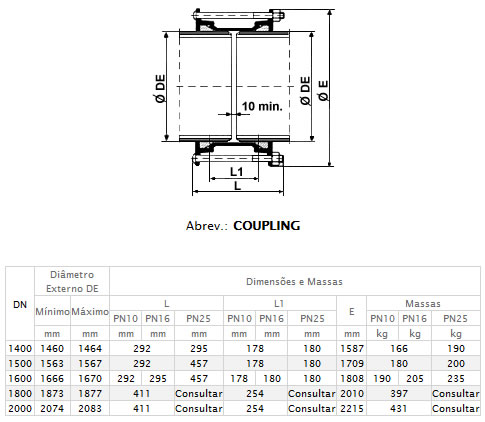The height and width of the screenshot is (422, 485).
Task: Click the "L1" group header in table
Action: [279, 304]
